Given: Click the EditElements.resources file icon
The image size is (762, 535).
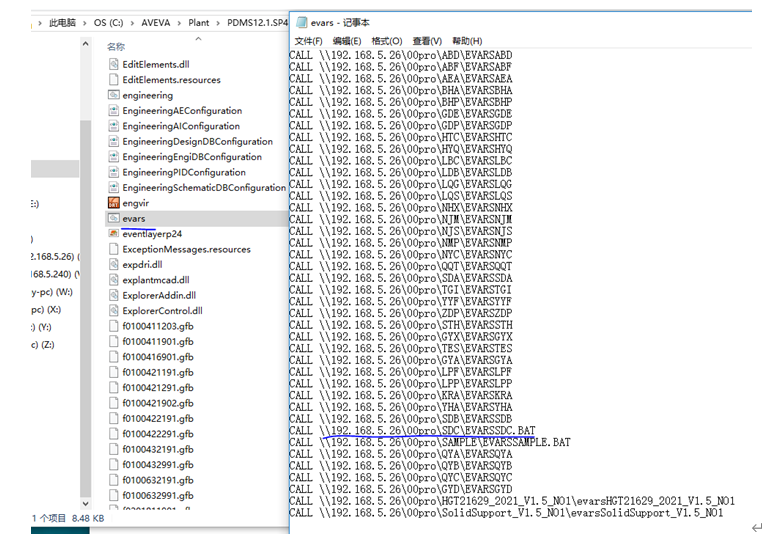Looking at the screenshot, I should pos(114,80).
